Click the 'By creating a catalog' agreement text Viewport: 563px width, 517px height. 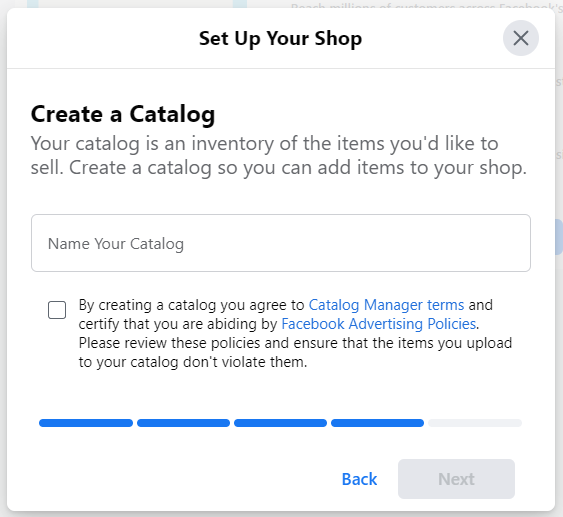click(191, 305)
